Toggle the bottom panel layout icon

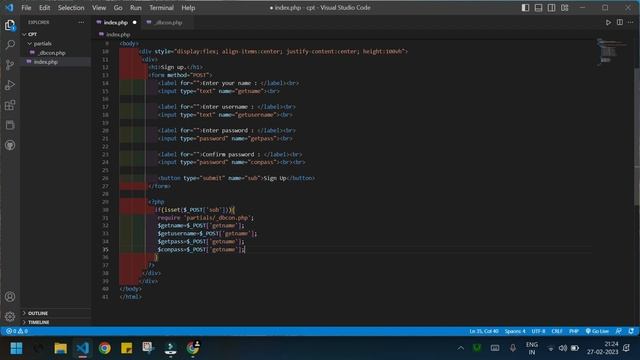coord(538,8)
